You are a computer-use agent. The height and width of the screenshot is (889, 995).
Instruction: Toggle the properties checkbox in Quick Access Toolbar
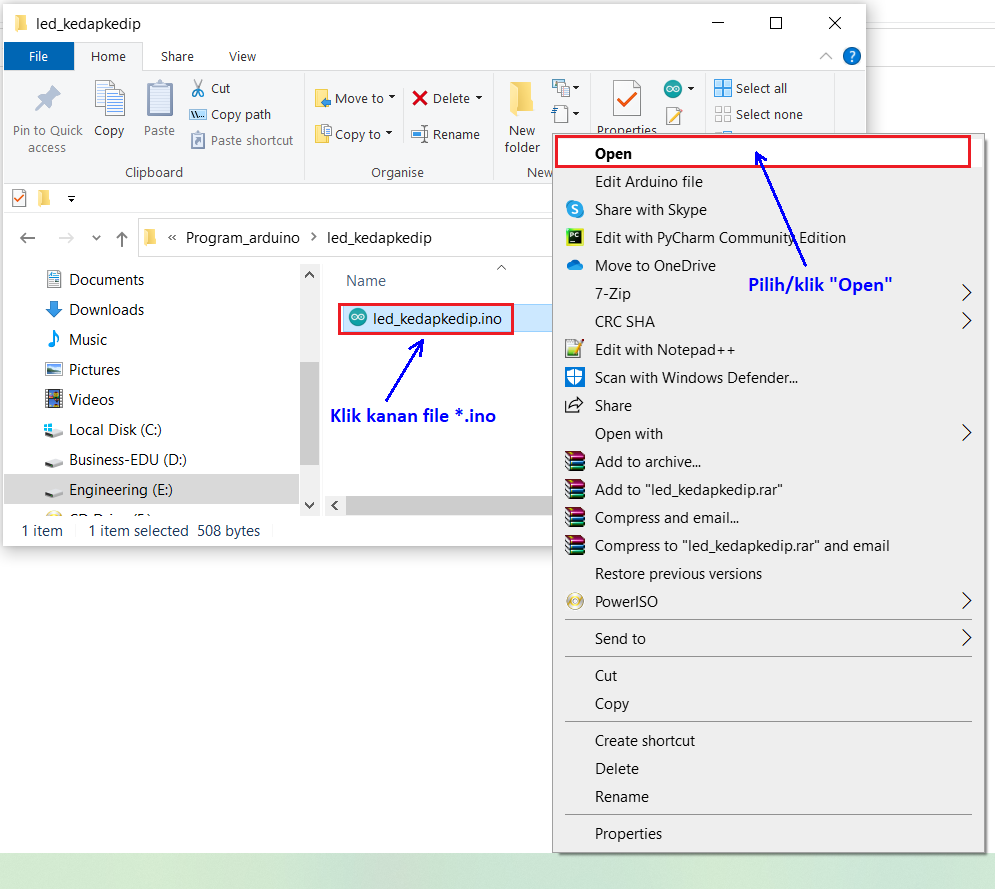click(19, 199)
